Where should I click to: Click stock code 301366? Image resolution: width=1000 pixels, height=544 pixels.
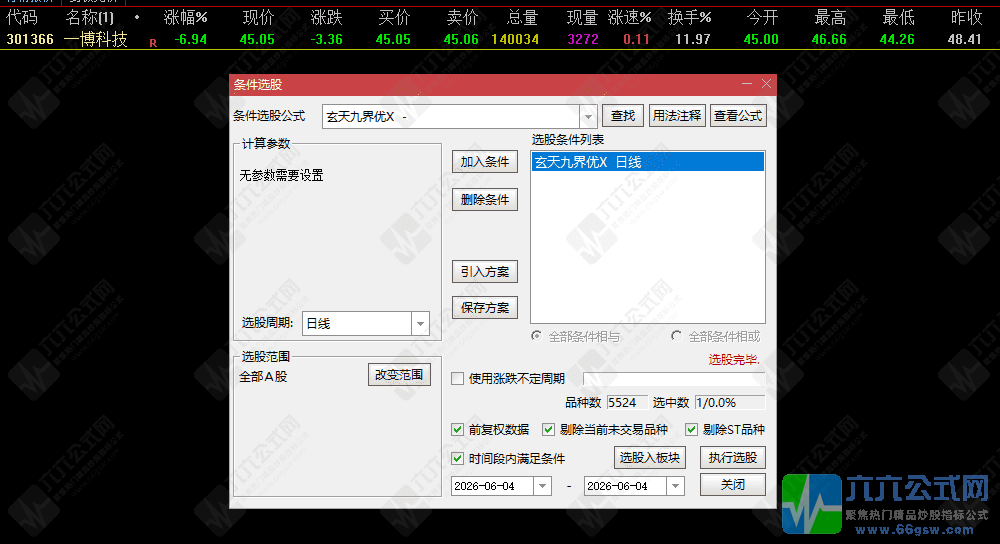[30, 40]
